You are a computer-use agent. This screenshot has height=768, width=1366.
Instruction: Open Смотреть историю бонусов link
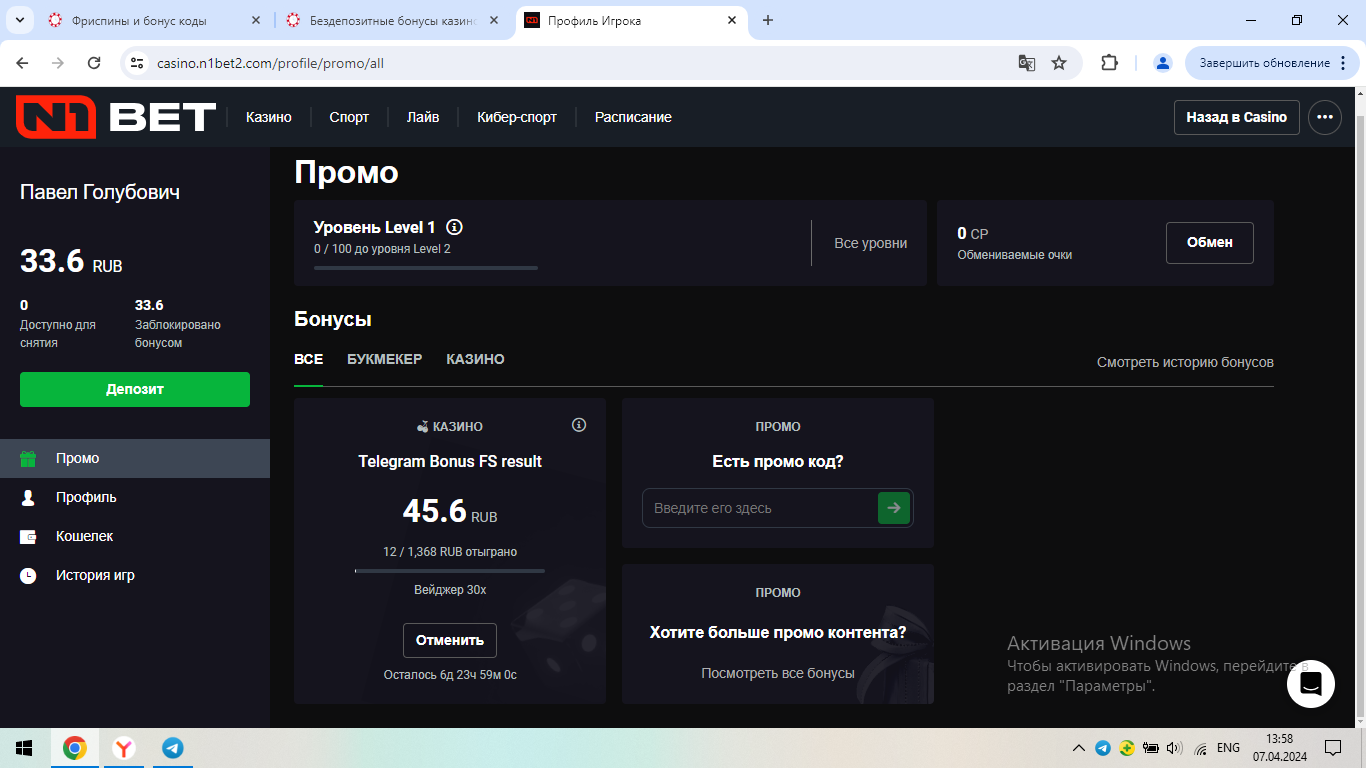1185,362
